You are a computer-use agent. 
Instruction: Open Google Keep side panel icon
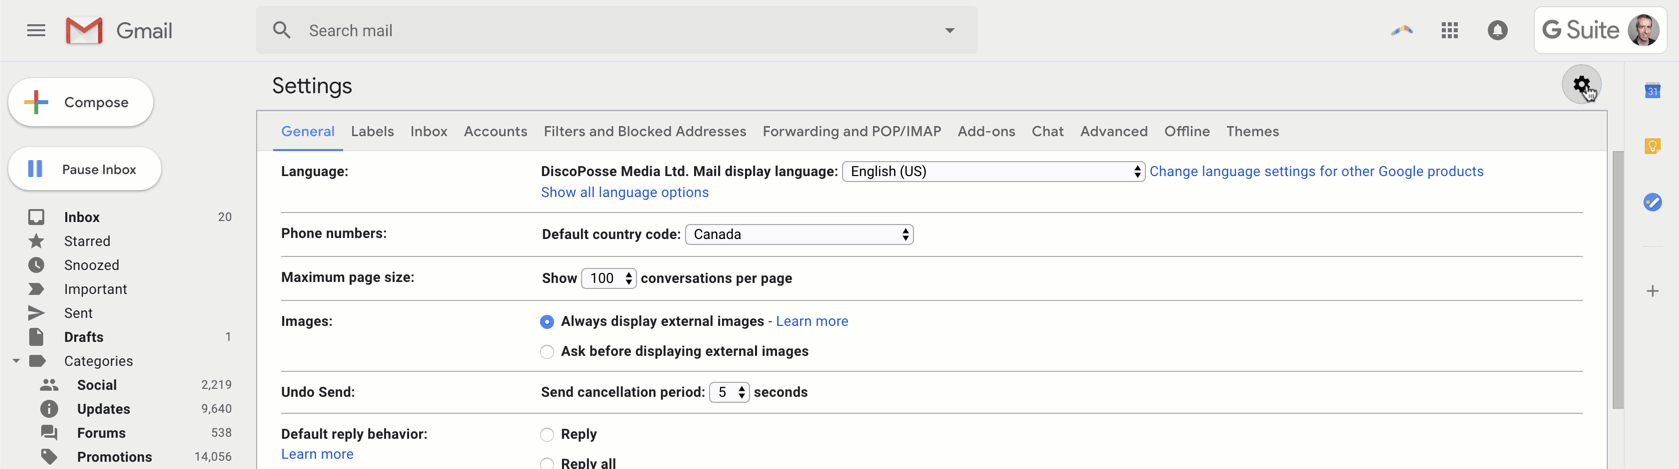click(x=1652, y=146)
